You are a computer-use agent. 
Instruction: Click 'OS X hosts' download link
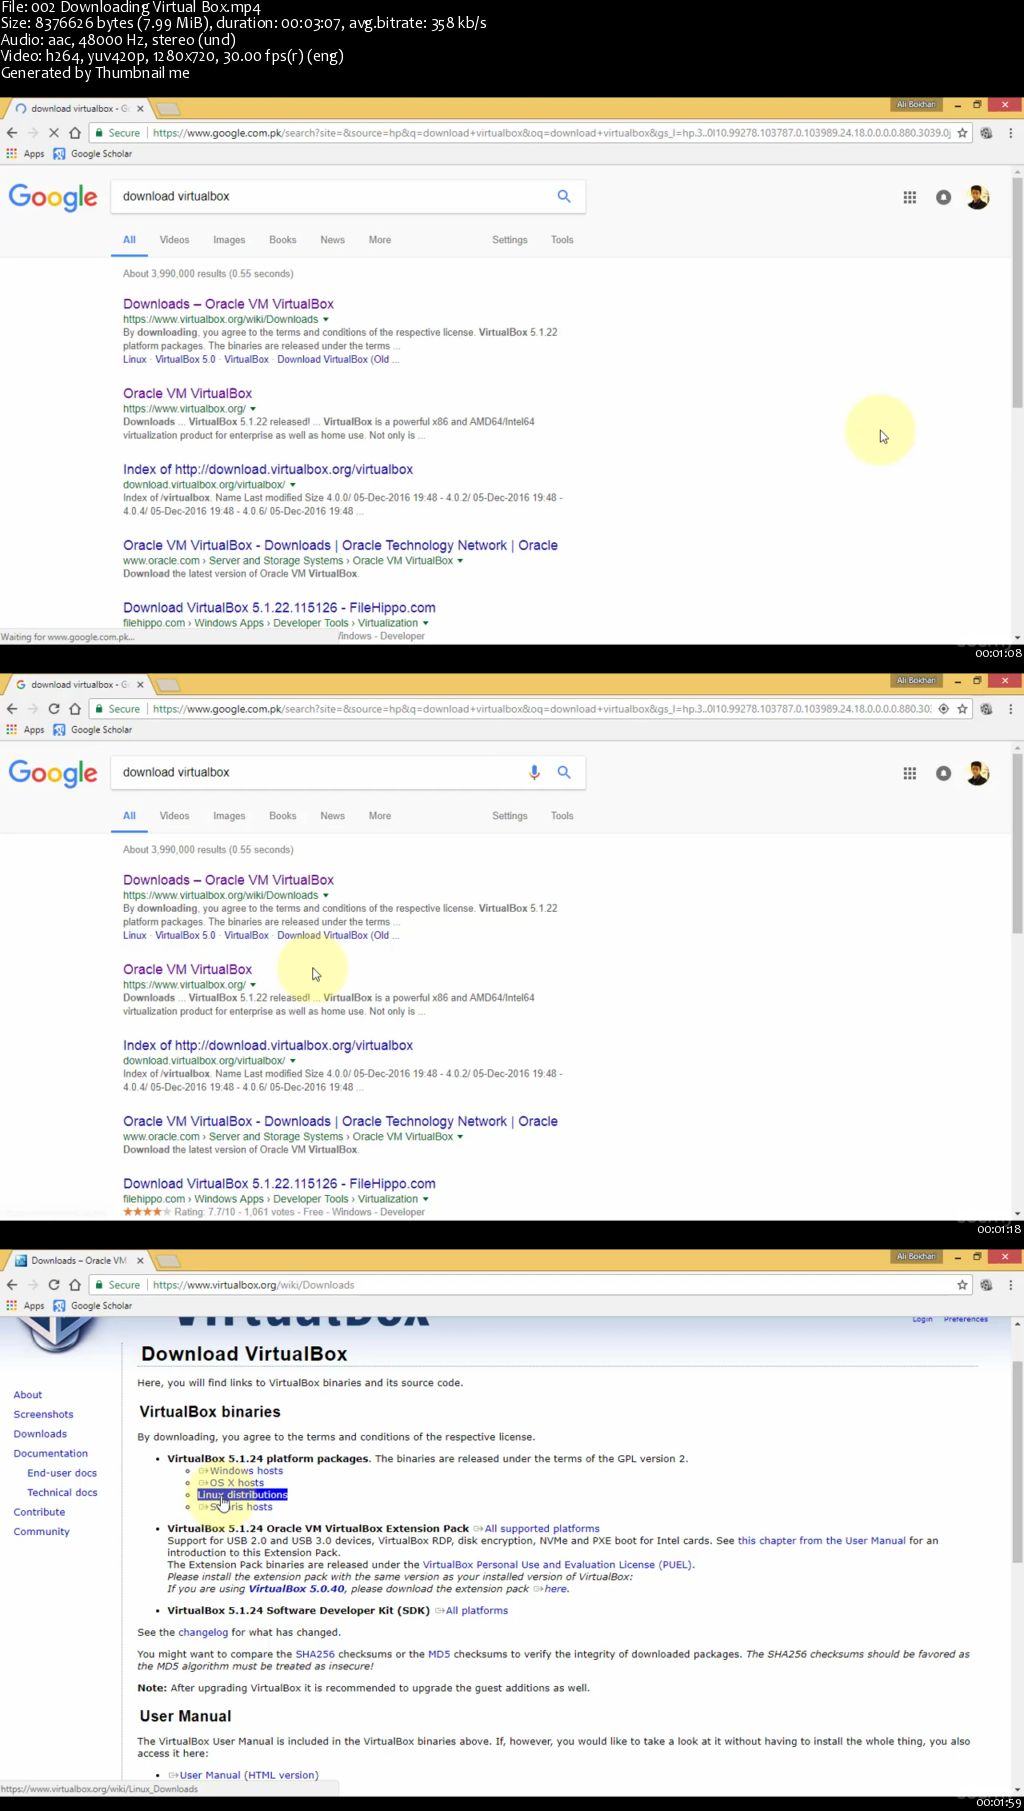[237, 1482]
